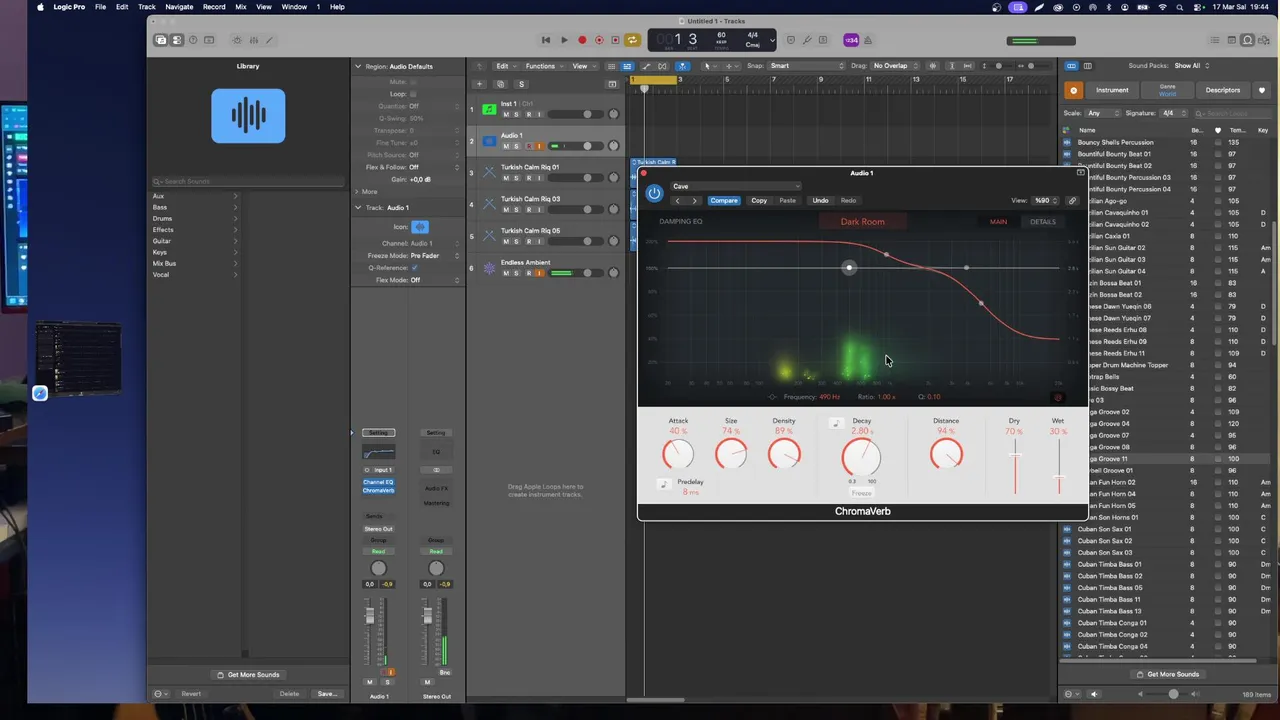Open the Loop Browser toolbar icon
Viewport: 1280px width, 720px height.
click(1248, 40)
